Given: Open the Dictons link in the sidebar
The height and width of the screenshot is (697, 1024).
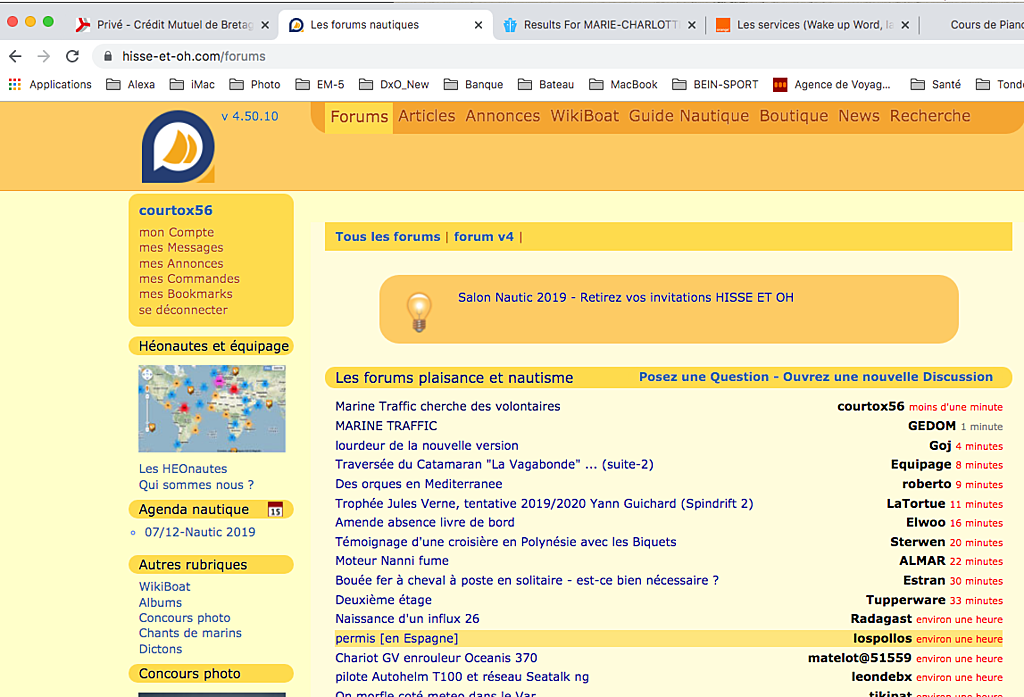Looking at the screenshot, I should pyautogui.click(x=160, y=649).
